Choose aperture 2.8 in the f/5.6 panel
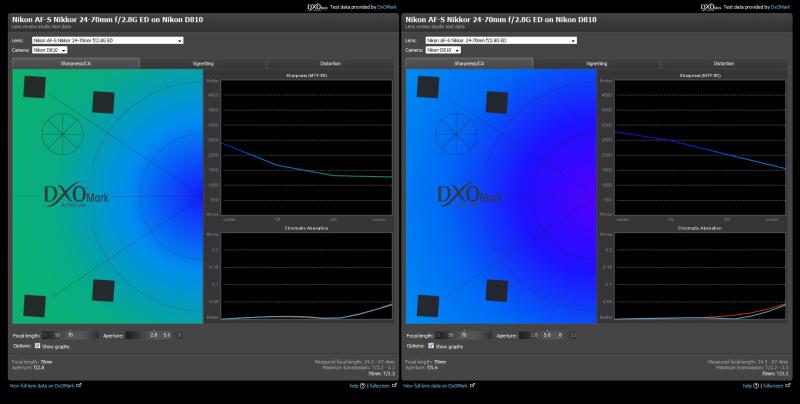The width and height of the screenshot is (800, 404). (x=534, y=335)
